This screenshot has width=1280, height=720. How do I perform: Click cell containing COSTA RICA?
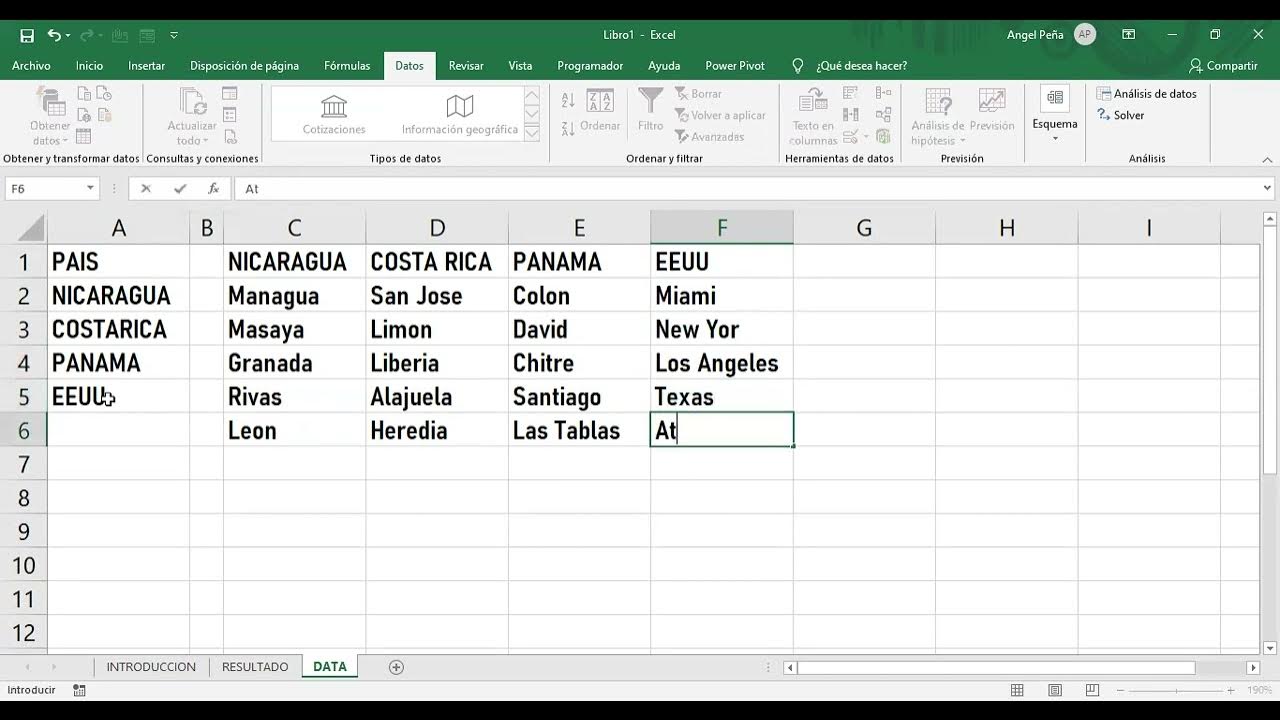tap(437, 262)
